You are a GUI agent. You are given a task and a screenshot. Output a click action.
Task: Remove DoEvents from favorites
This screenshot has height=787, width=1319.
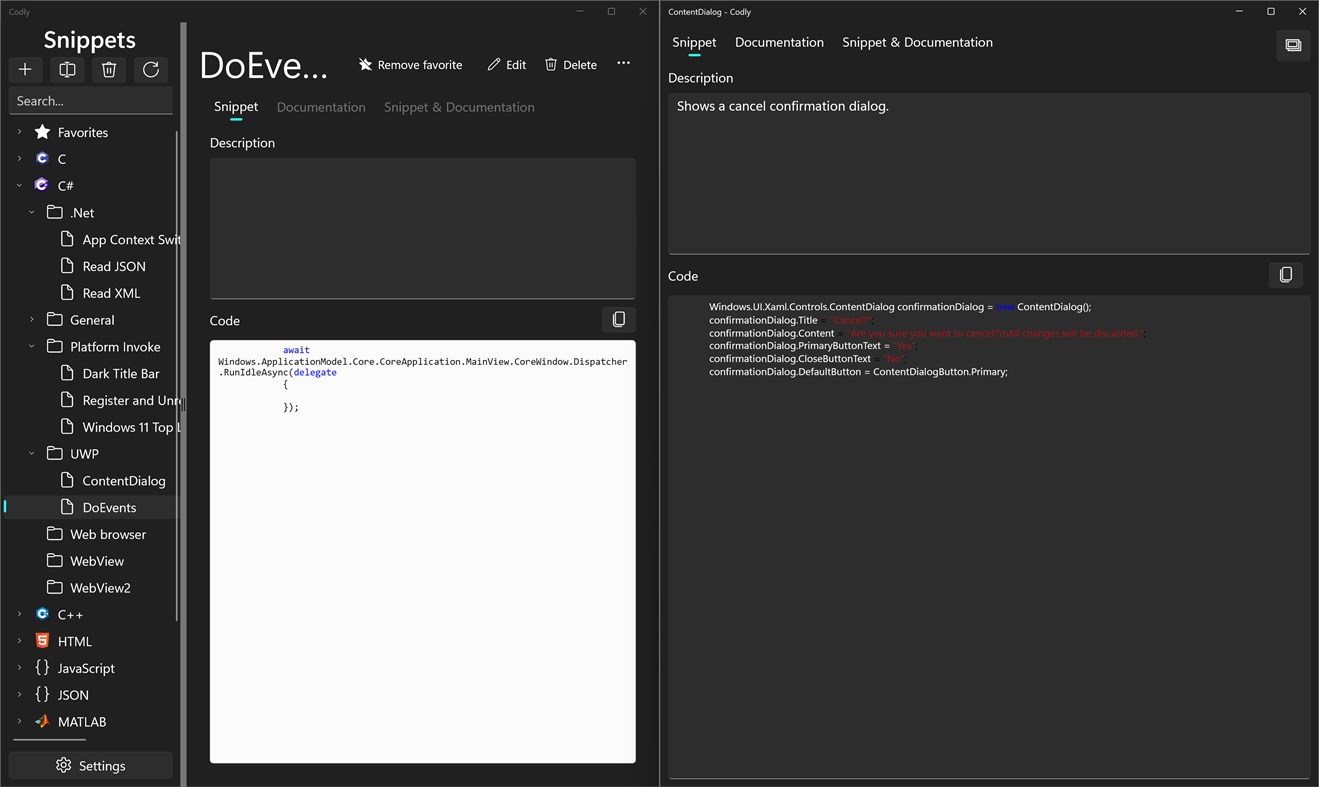(x=410, y=64)
